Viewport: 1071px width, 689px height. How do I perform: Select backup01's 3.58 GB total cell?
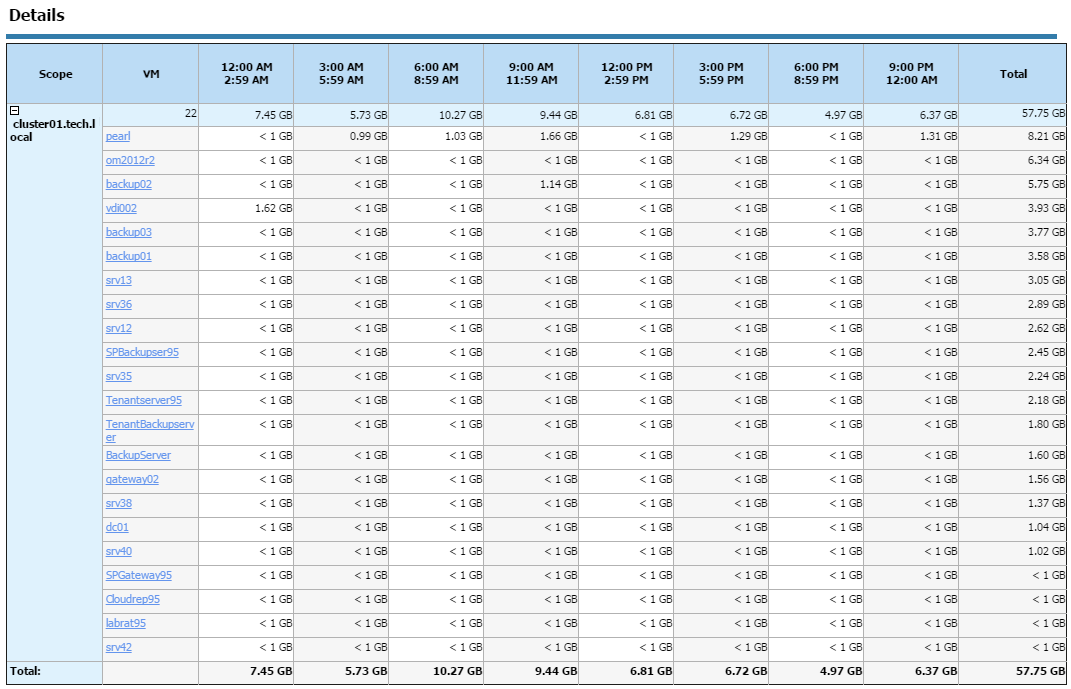(x=1013, y=256)
